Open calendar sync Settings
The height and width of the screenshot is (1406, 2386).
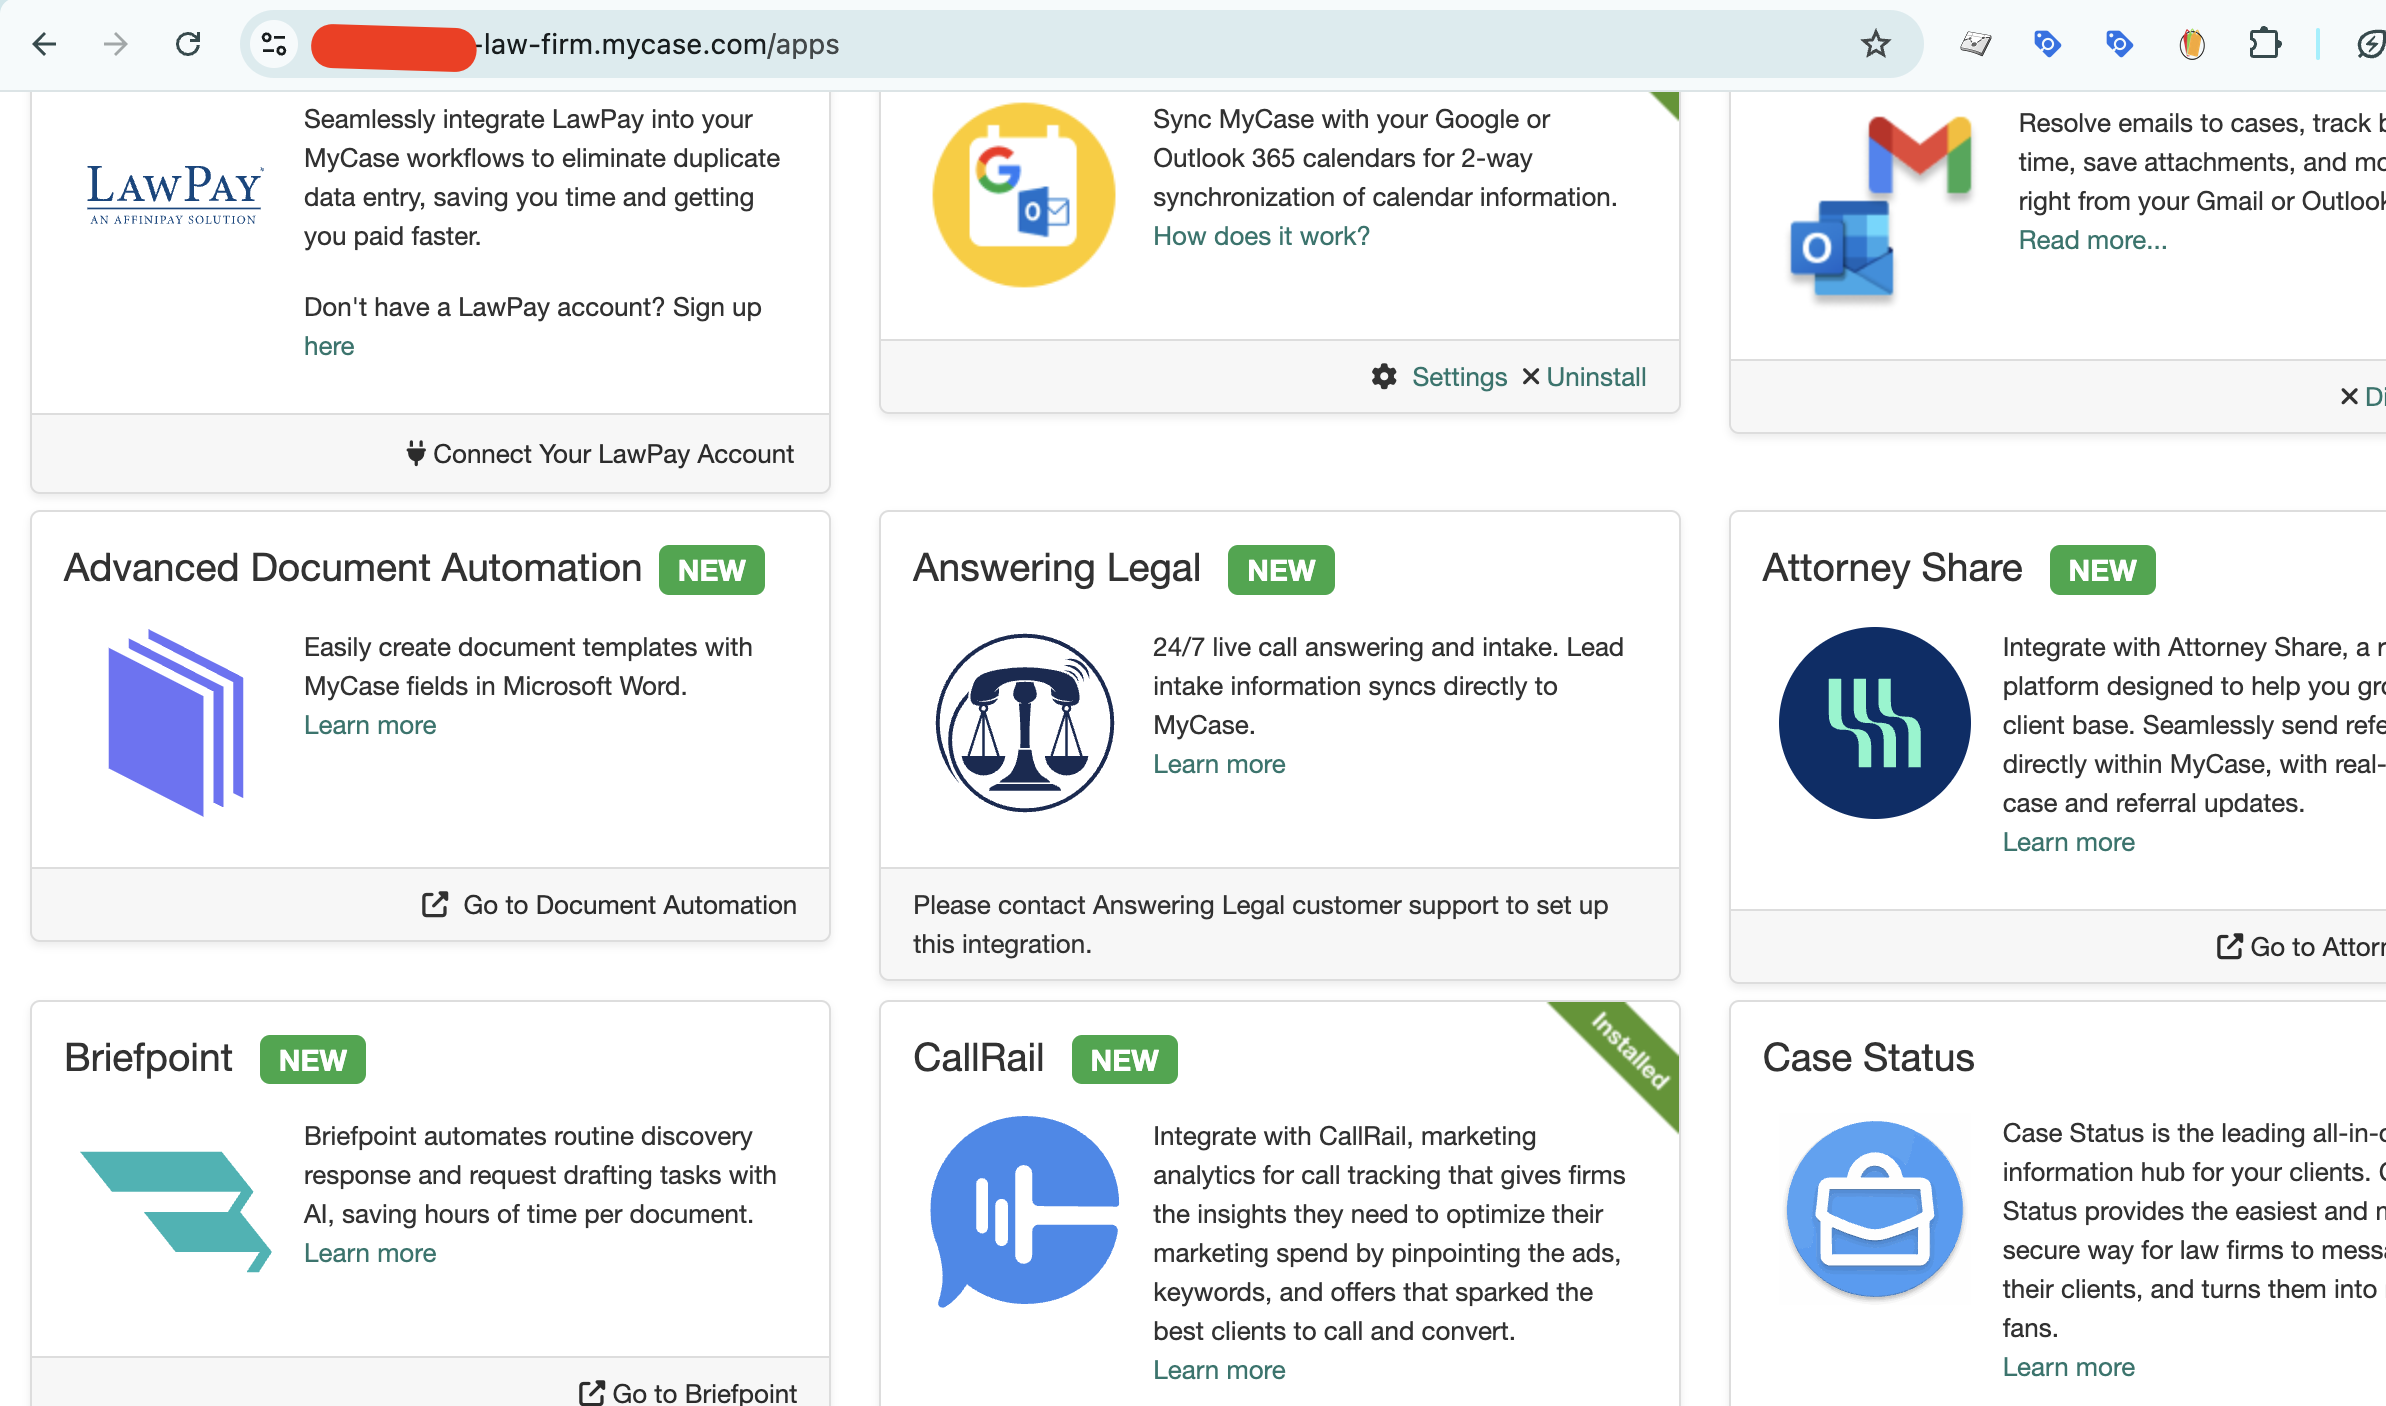1459,377
